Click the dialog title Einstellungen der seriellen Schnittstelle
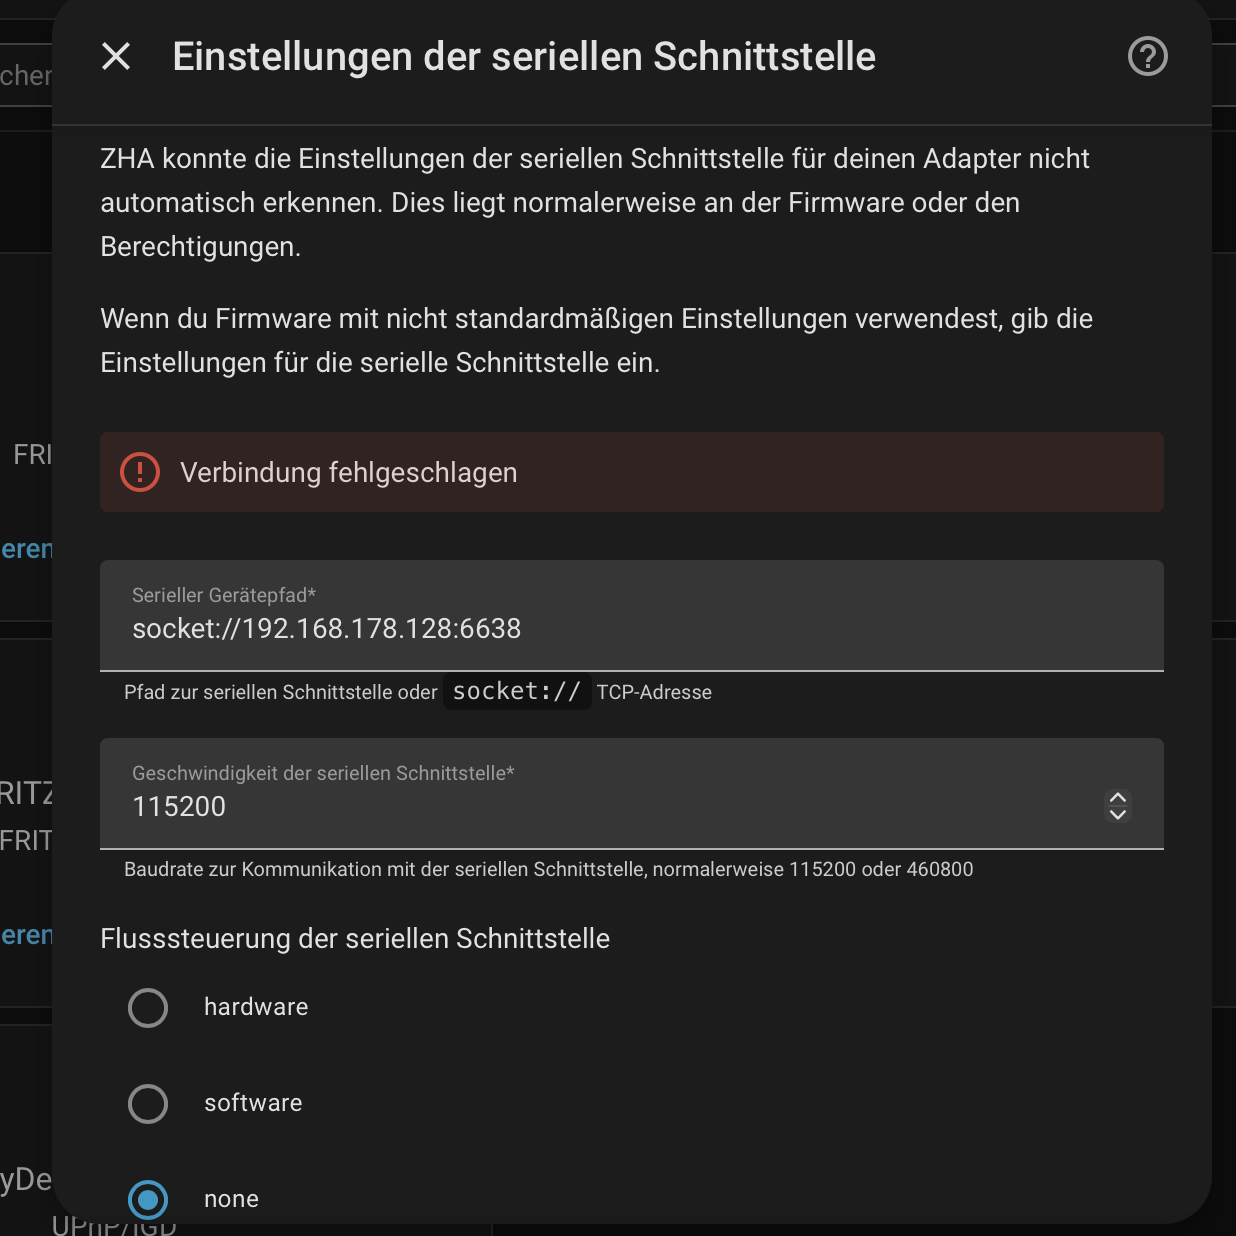 524,57
